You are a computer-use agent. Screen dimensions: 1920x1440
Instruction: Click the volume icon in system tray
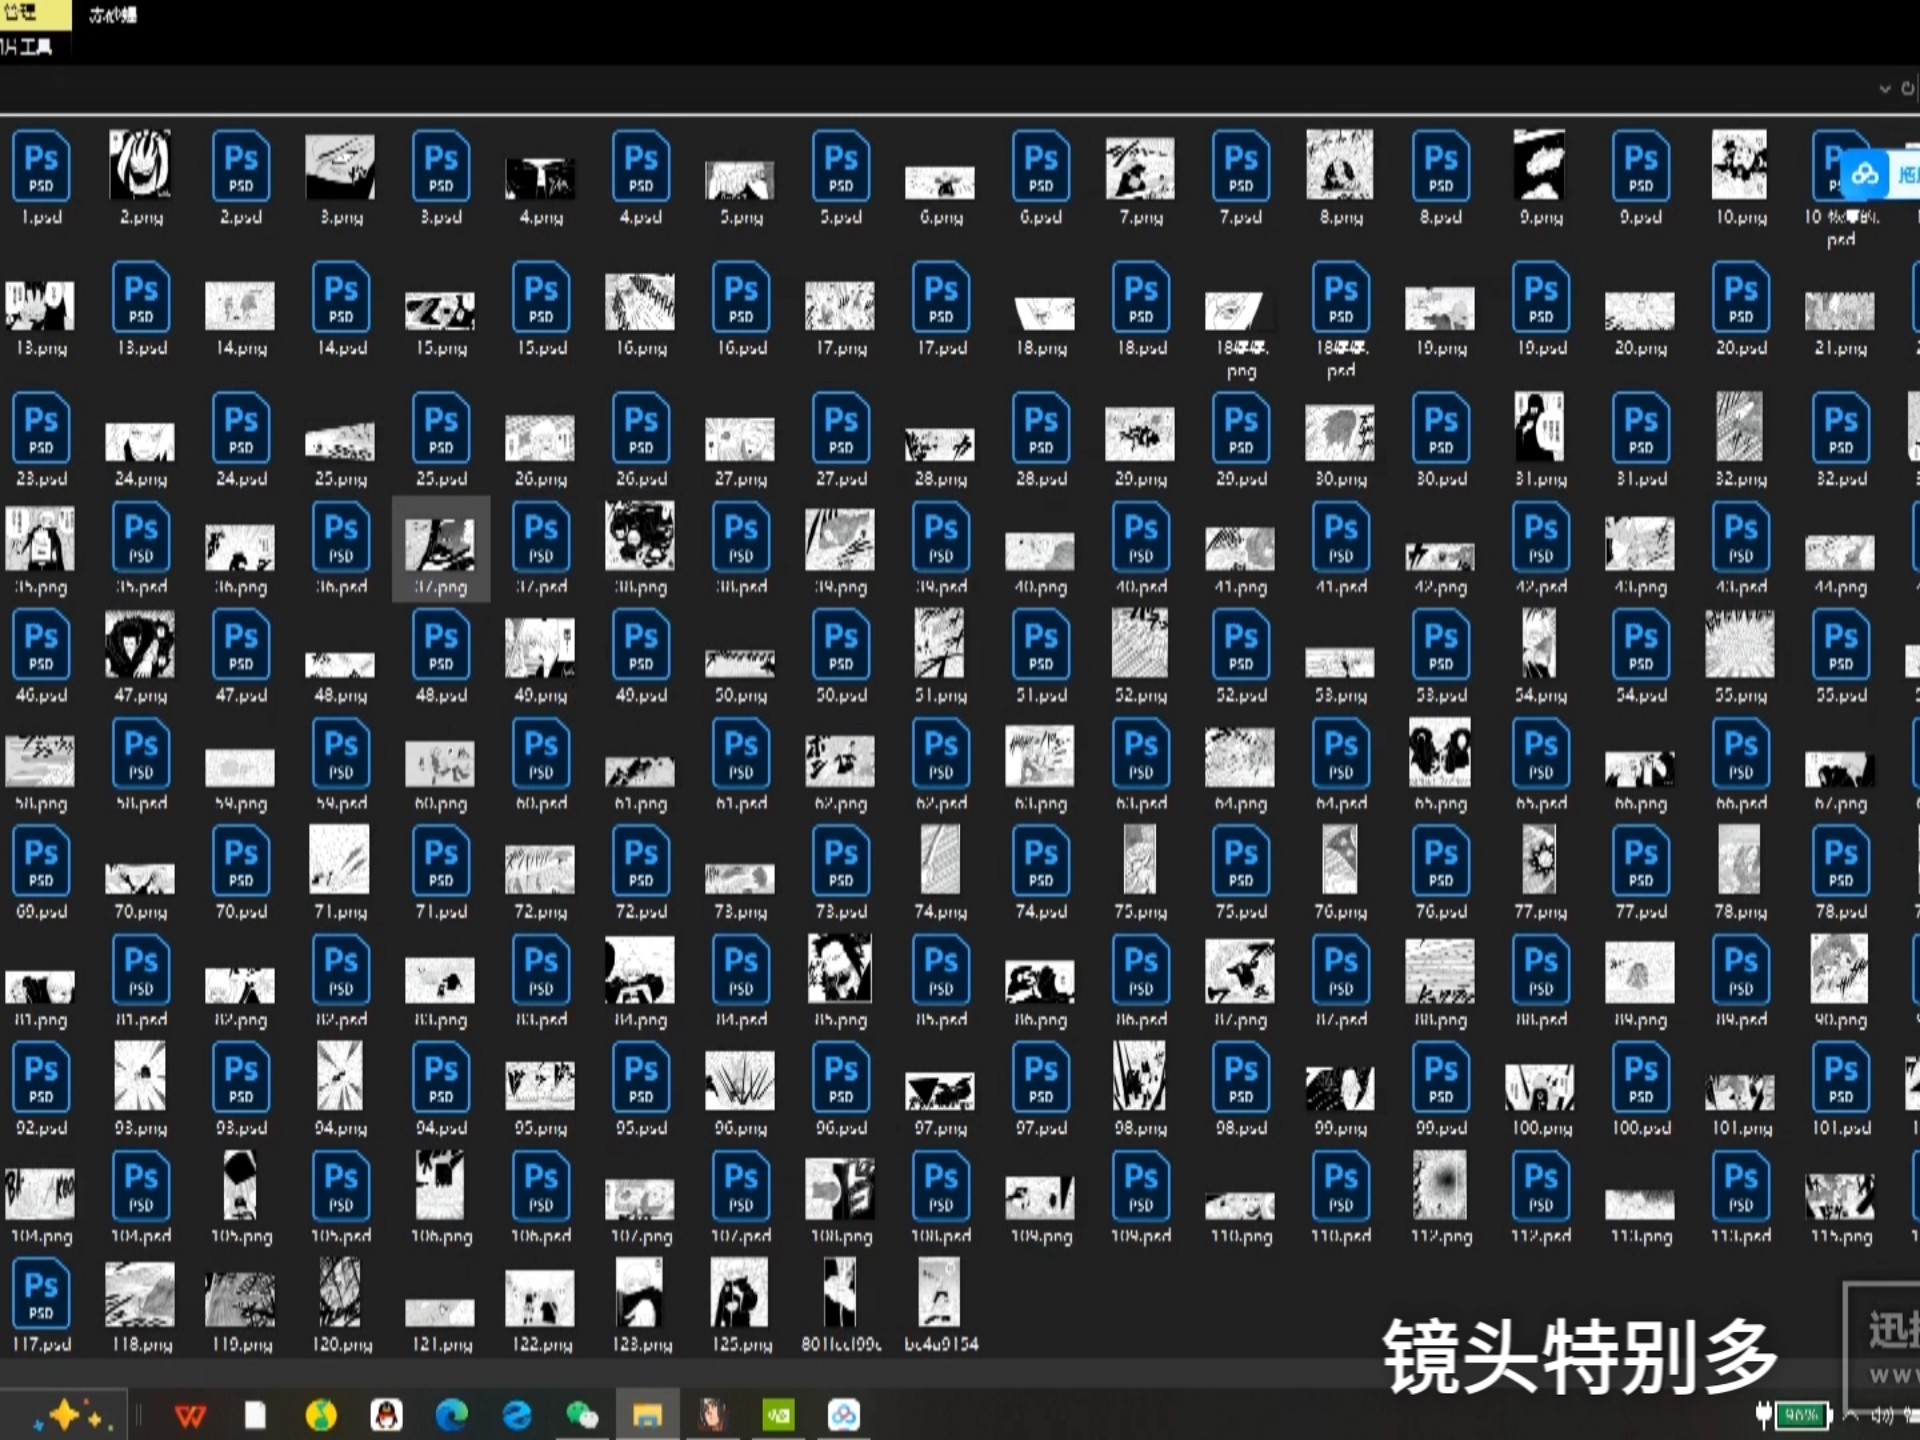click(1882, 1415)
